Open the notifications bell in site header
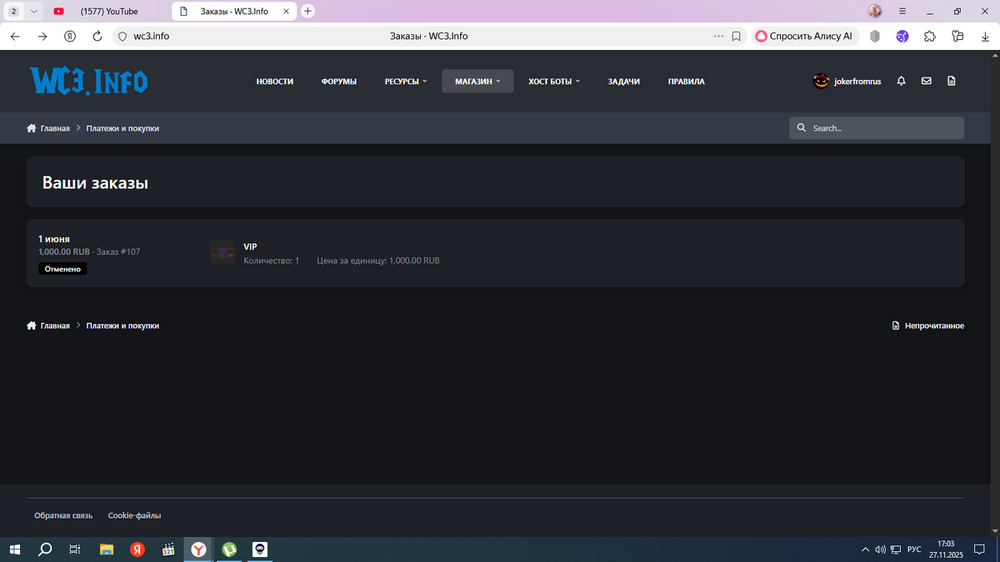This screenshot has width=1000, height=562. (x=901, y=81)
